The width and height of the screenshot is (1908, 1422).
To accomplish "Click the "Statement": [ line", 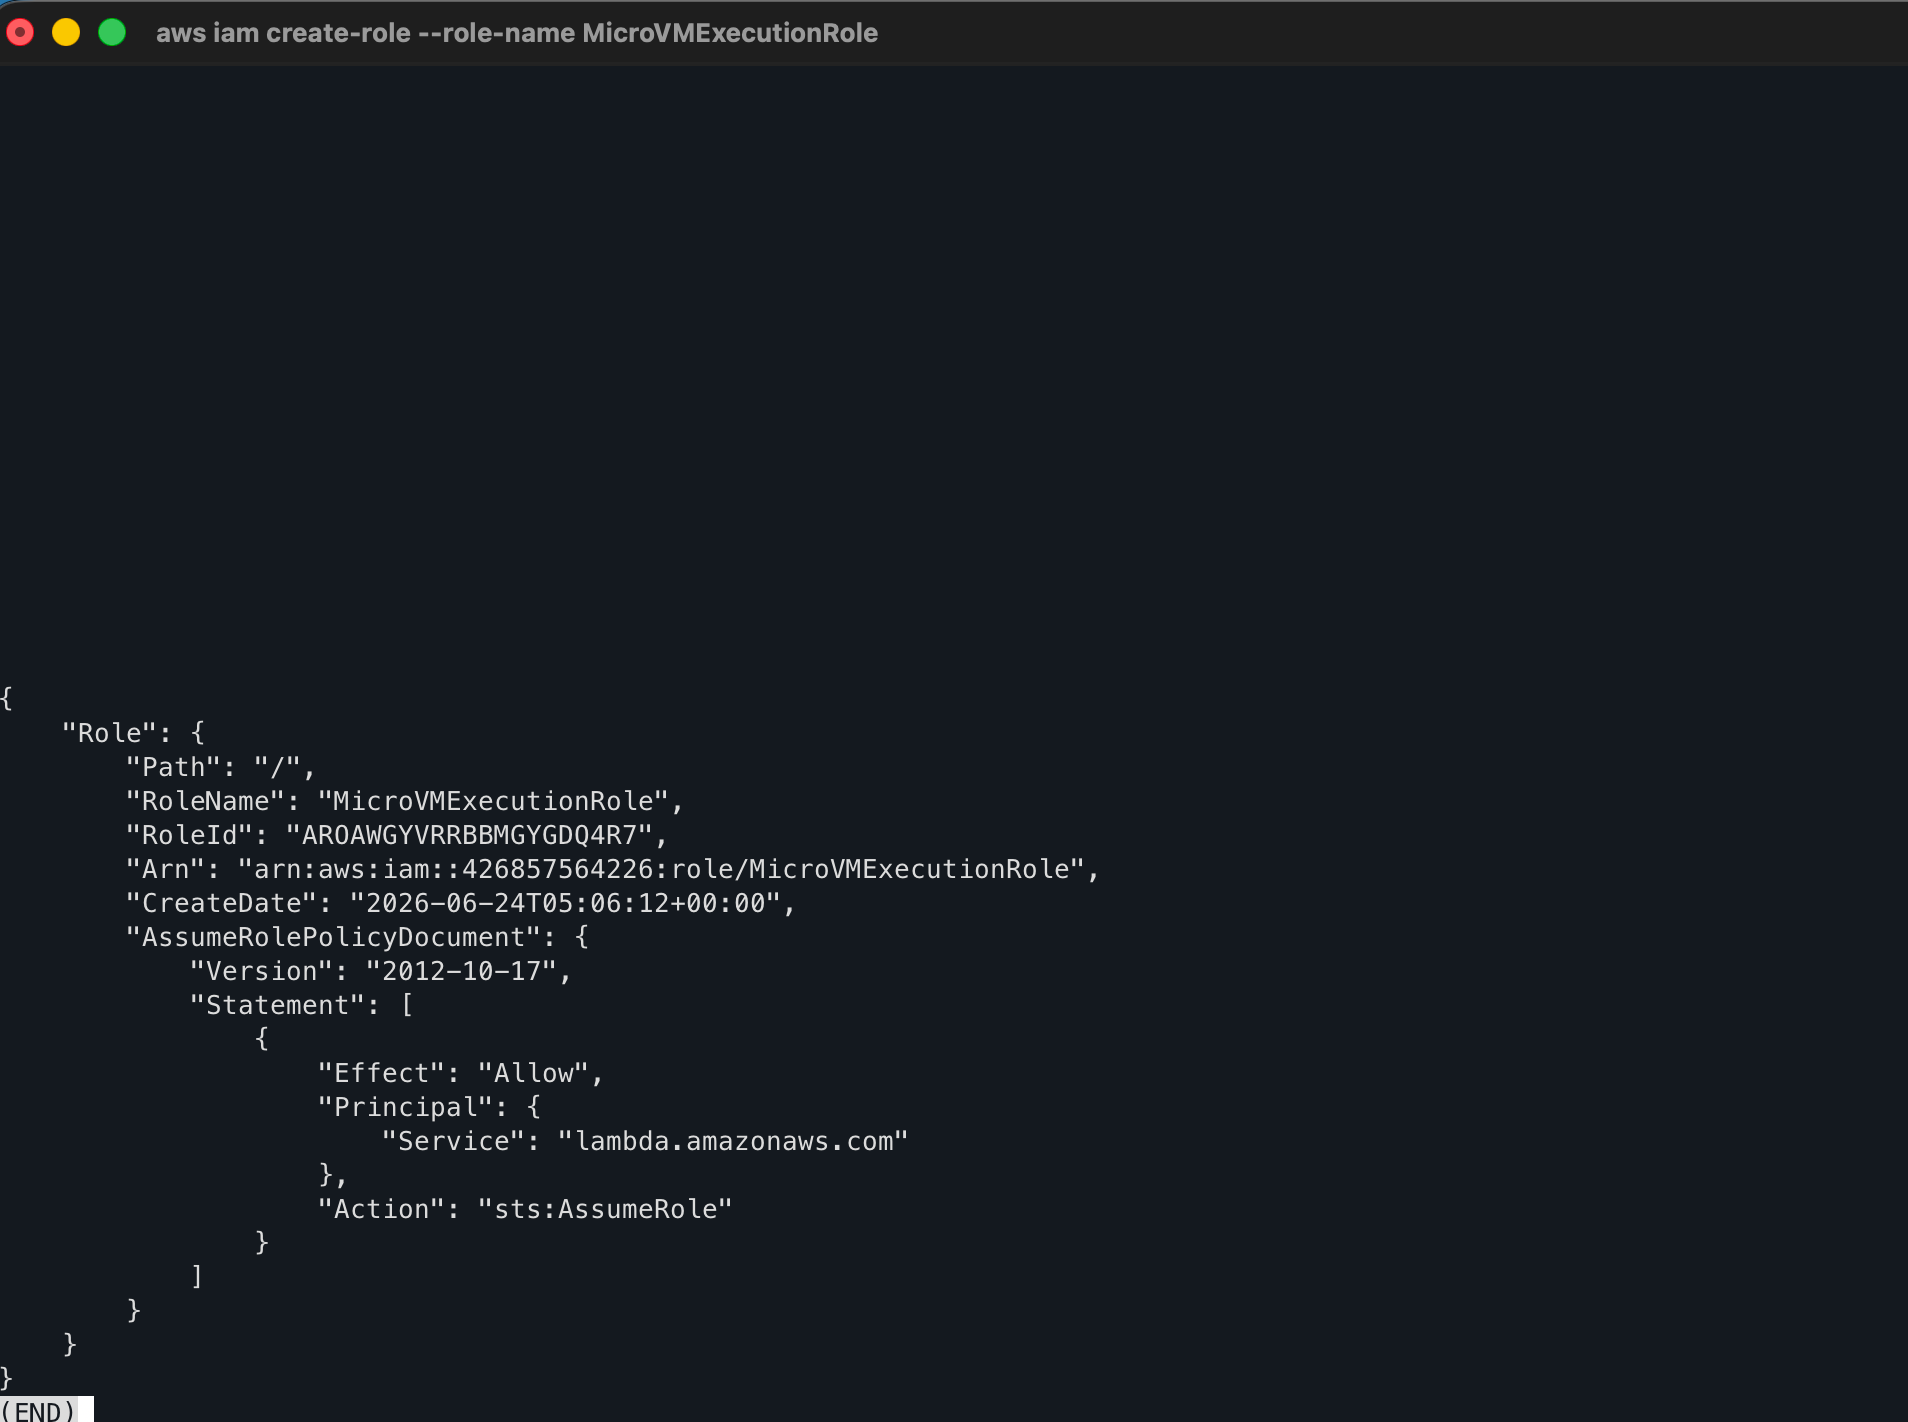I will click(x=302, y=1005).
